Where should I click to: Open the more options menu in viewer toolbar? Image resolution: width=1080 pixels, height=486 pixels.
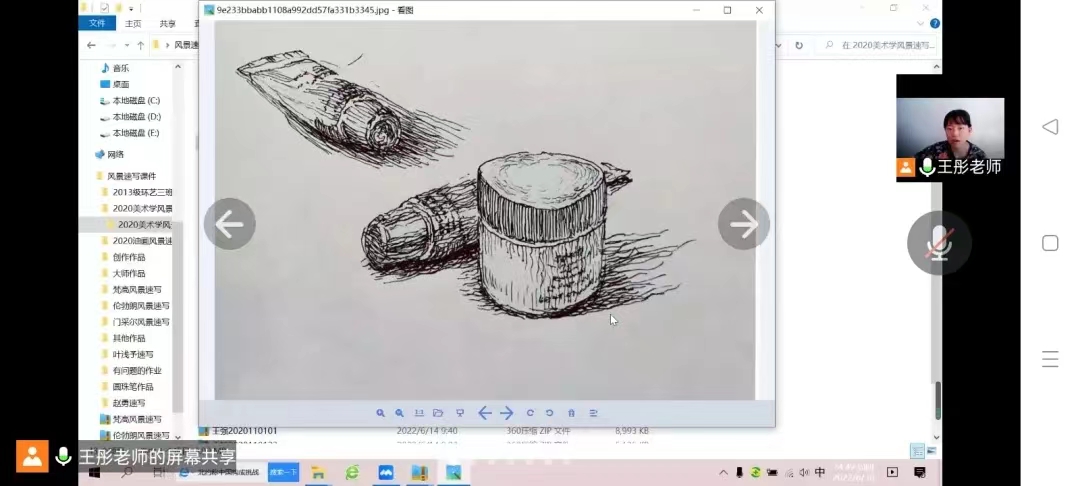click(593, 413)
